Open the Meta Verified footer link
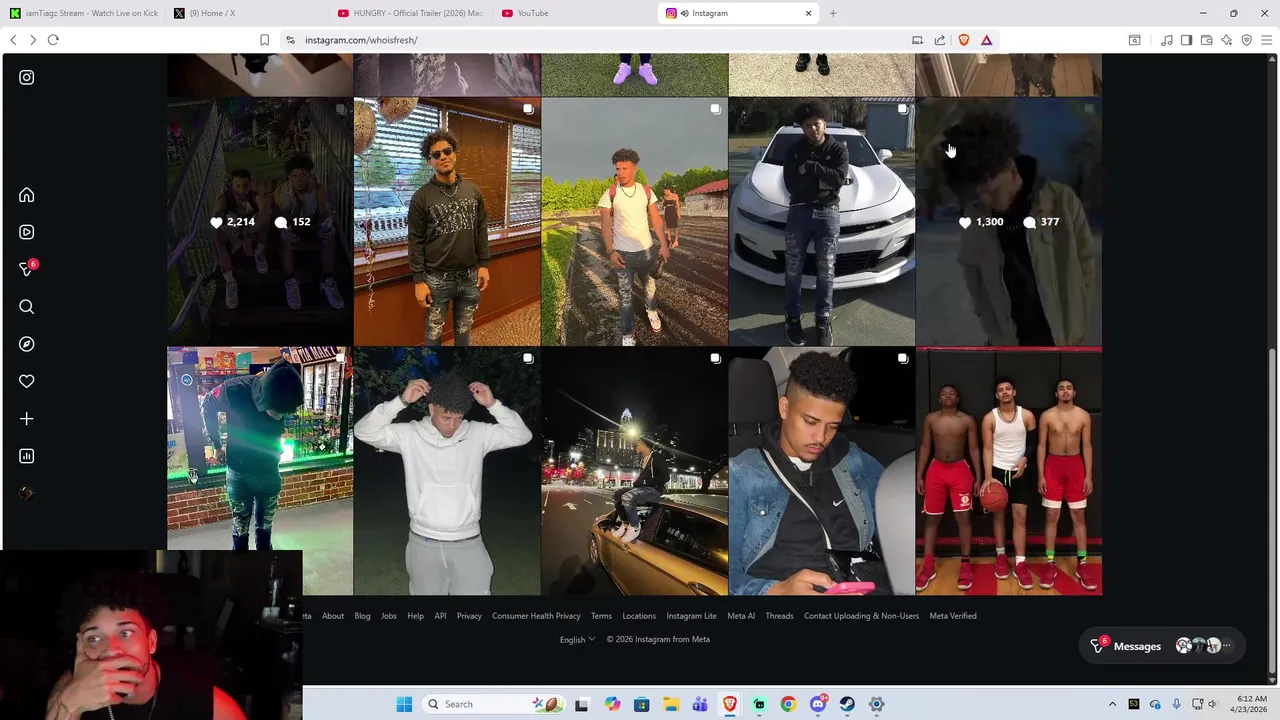This screenshot has height=720, width=1280. click(953, 616)
